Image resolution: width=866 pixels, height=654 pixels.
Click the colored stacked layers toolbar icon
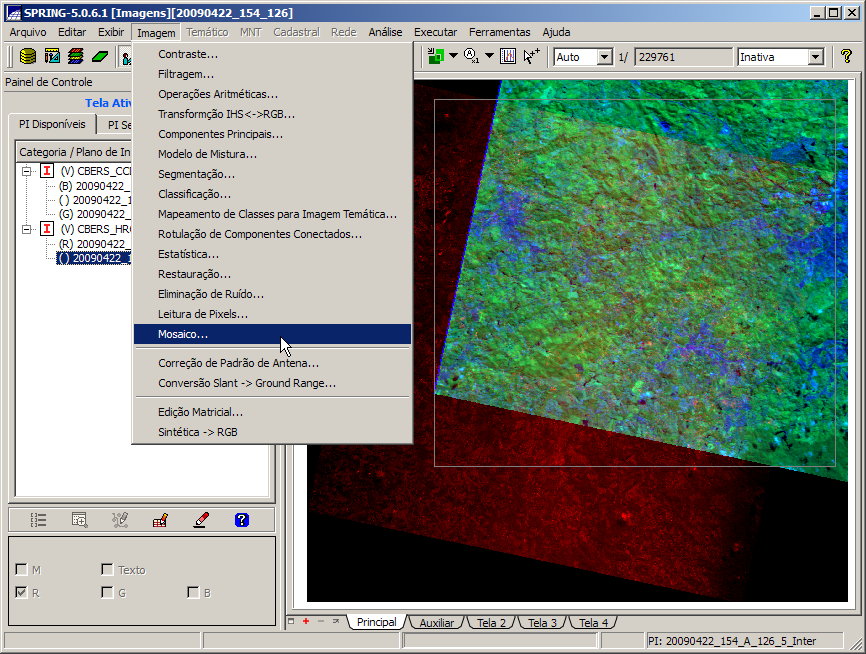tap(76, 57)
